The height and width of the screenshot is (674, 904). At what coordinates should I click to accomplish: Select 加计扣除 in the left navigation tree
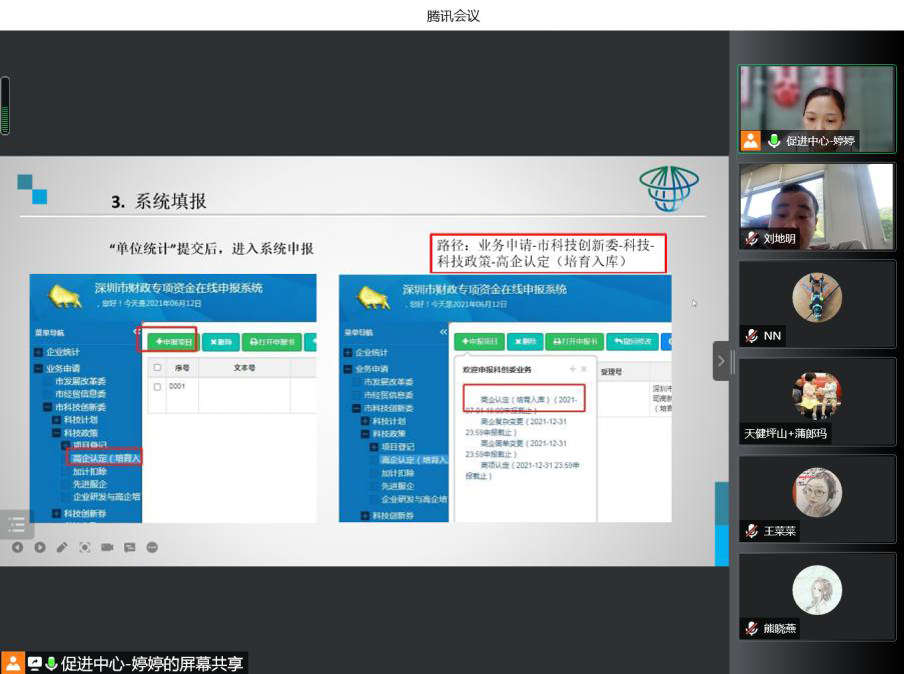coord(90,471)
